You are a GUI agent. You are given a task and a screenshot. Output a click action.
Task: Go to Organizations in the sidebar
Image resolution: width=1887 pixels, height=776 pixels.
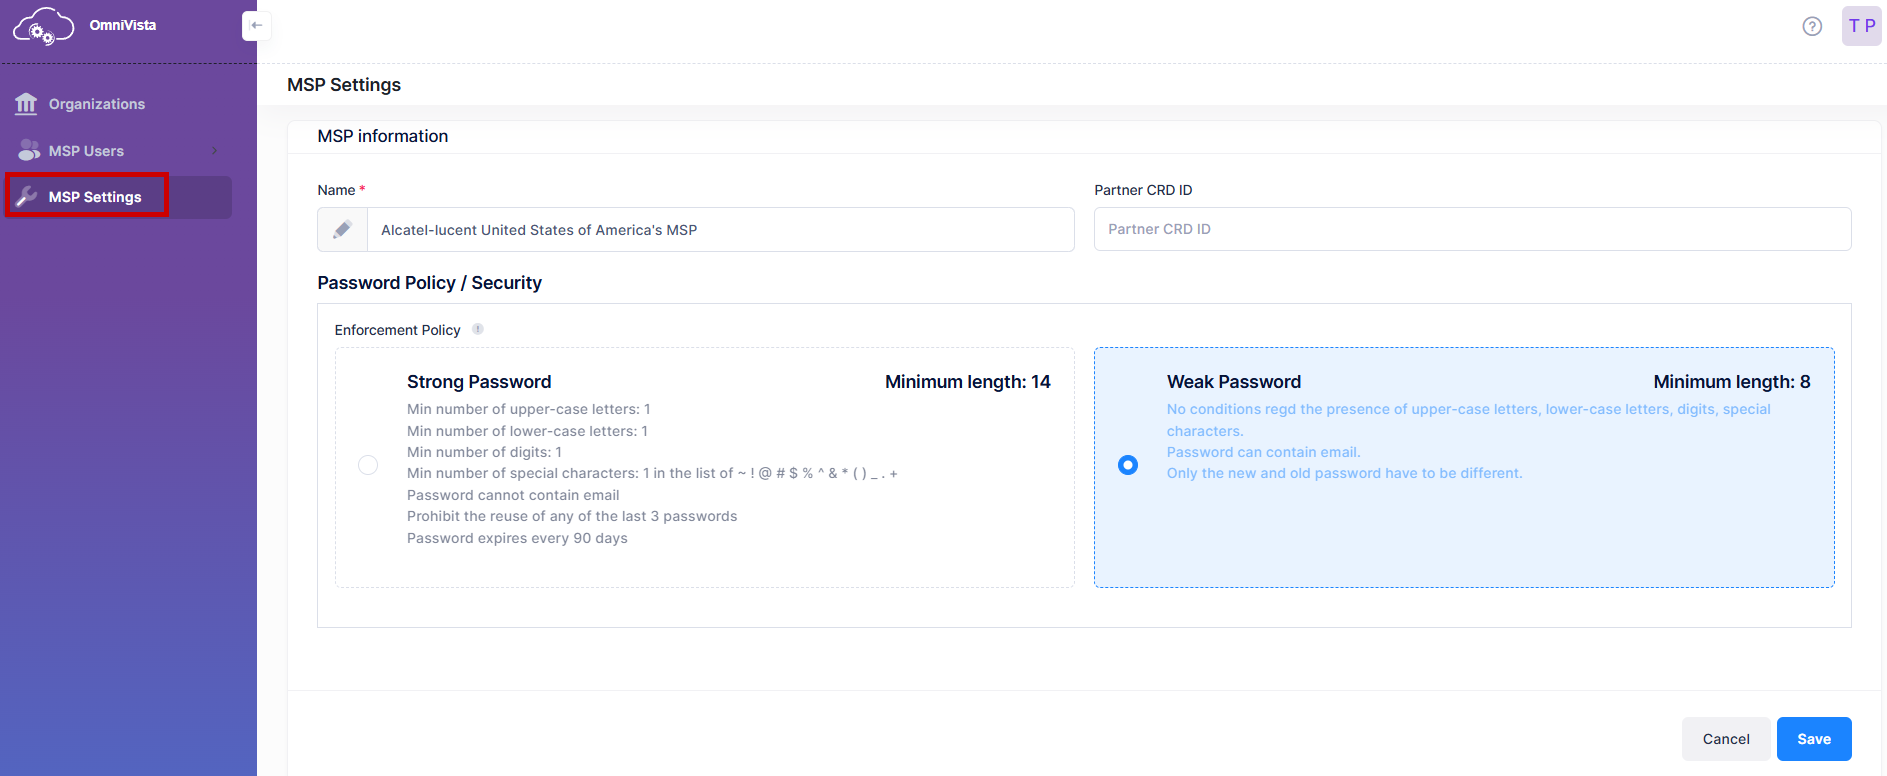[97, 104]
